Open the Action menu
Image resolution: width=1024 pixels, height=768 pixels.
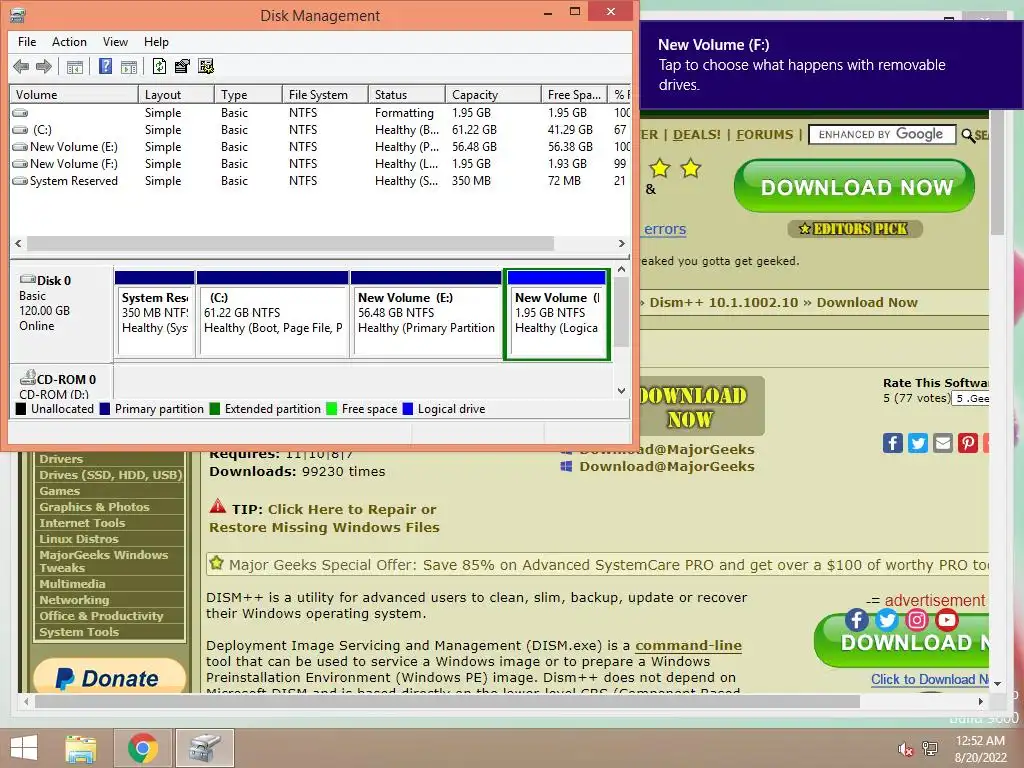(69, 42)
